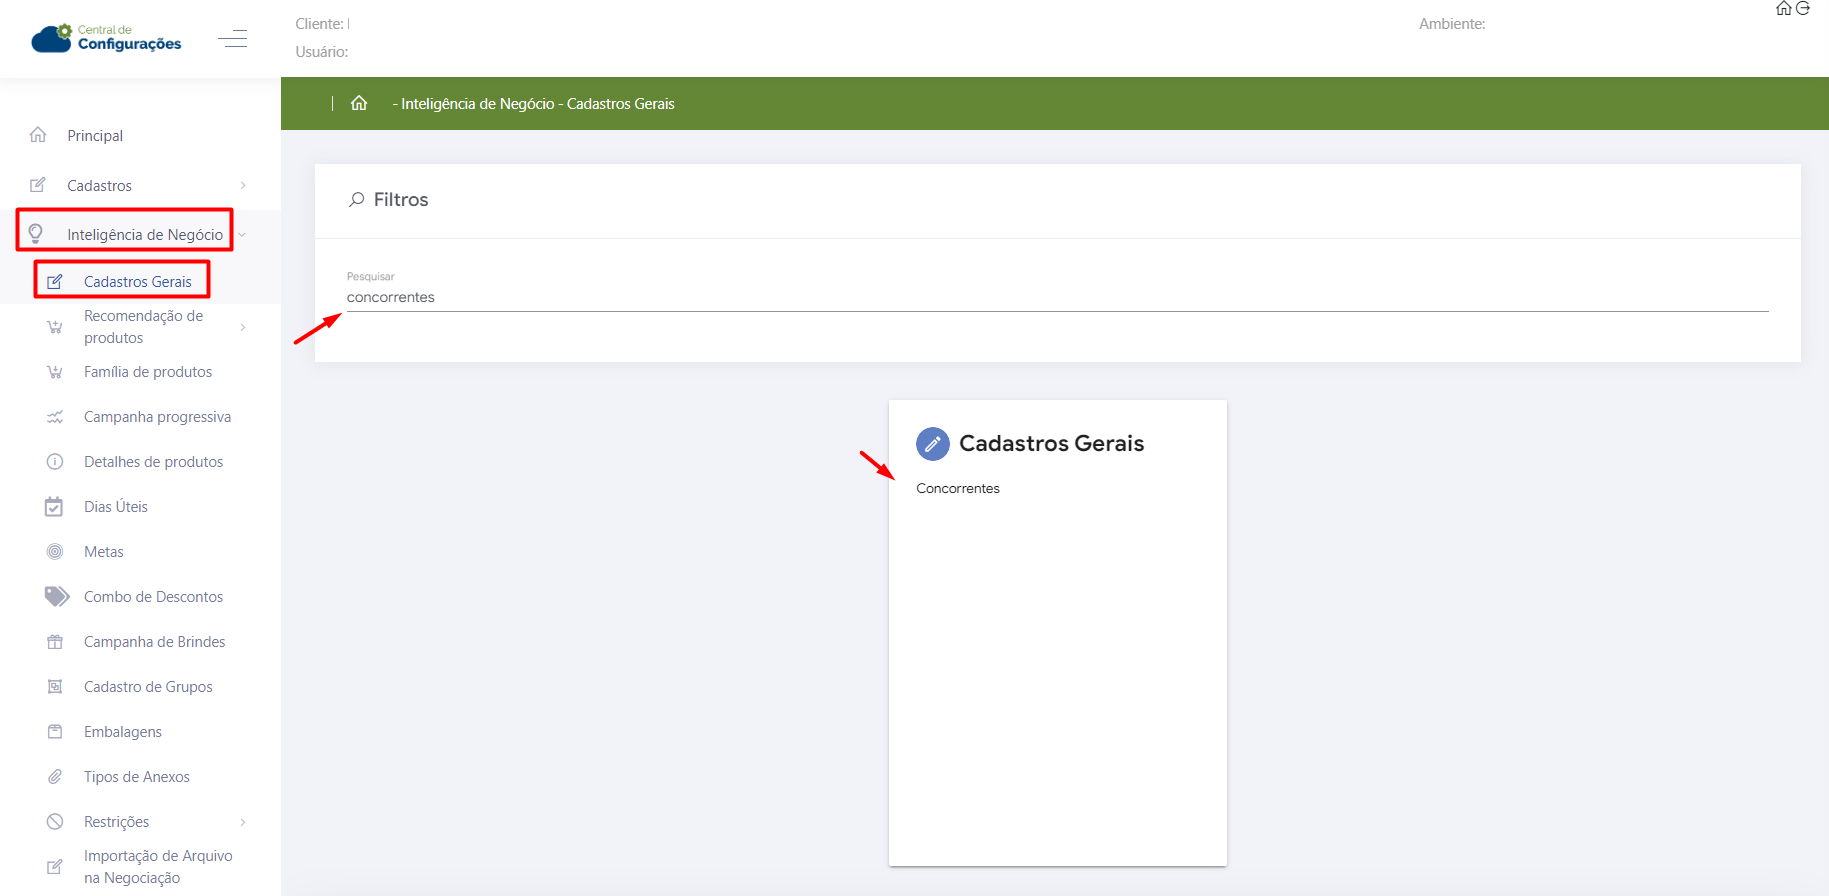Click the Principal house icon in sidebar

[38, 135]
